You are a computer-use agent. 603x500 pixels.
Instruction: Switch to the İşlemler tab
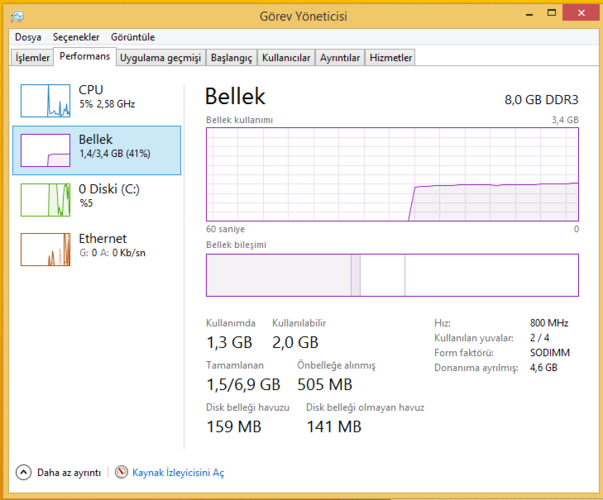(x=32, y=58)
